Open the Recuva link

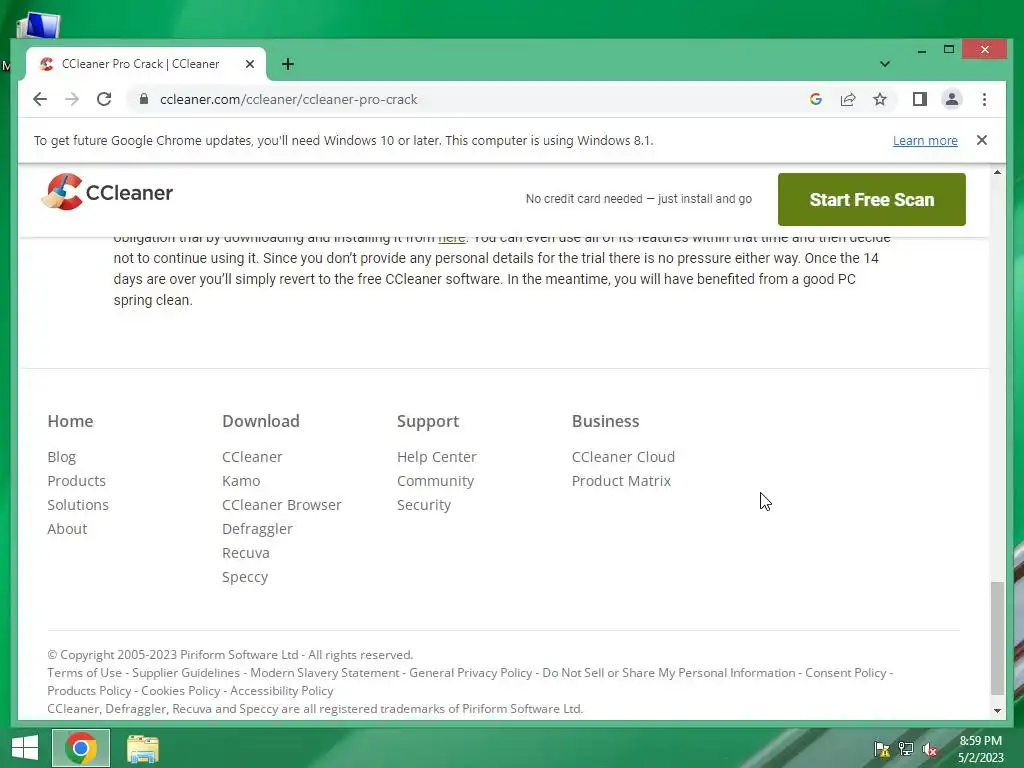click(246, 554)
